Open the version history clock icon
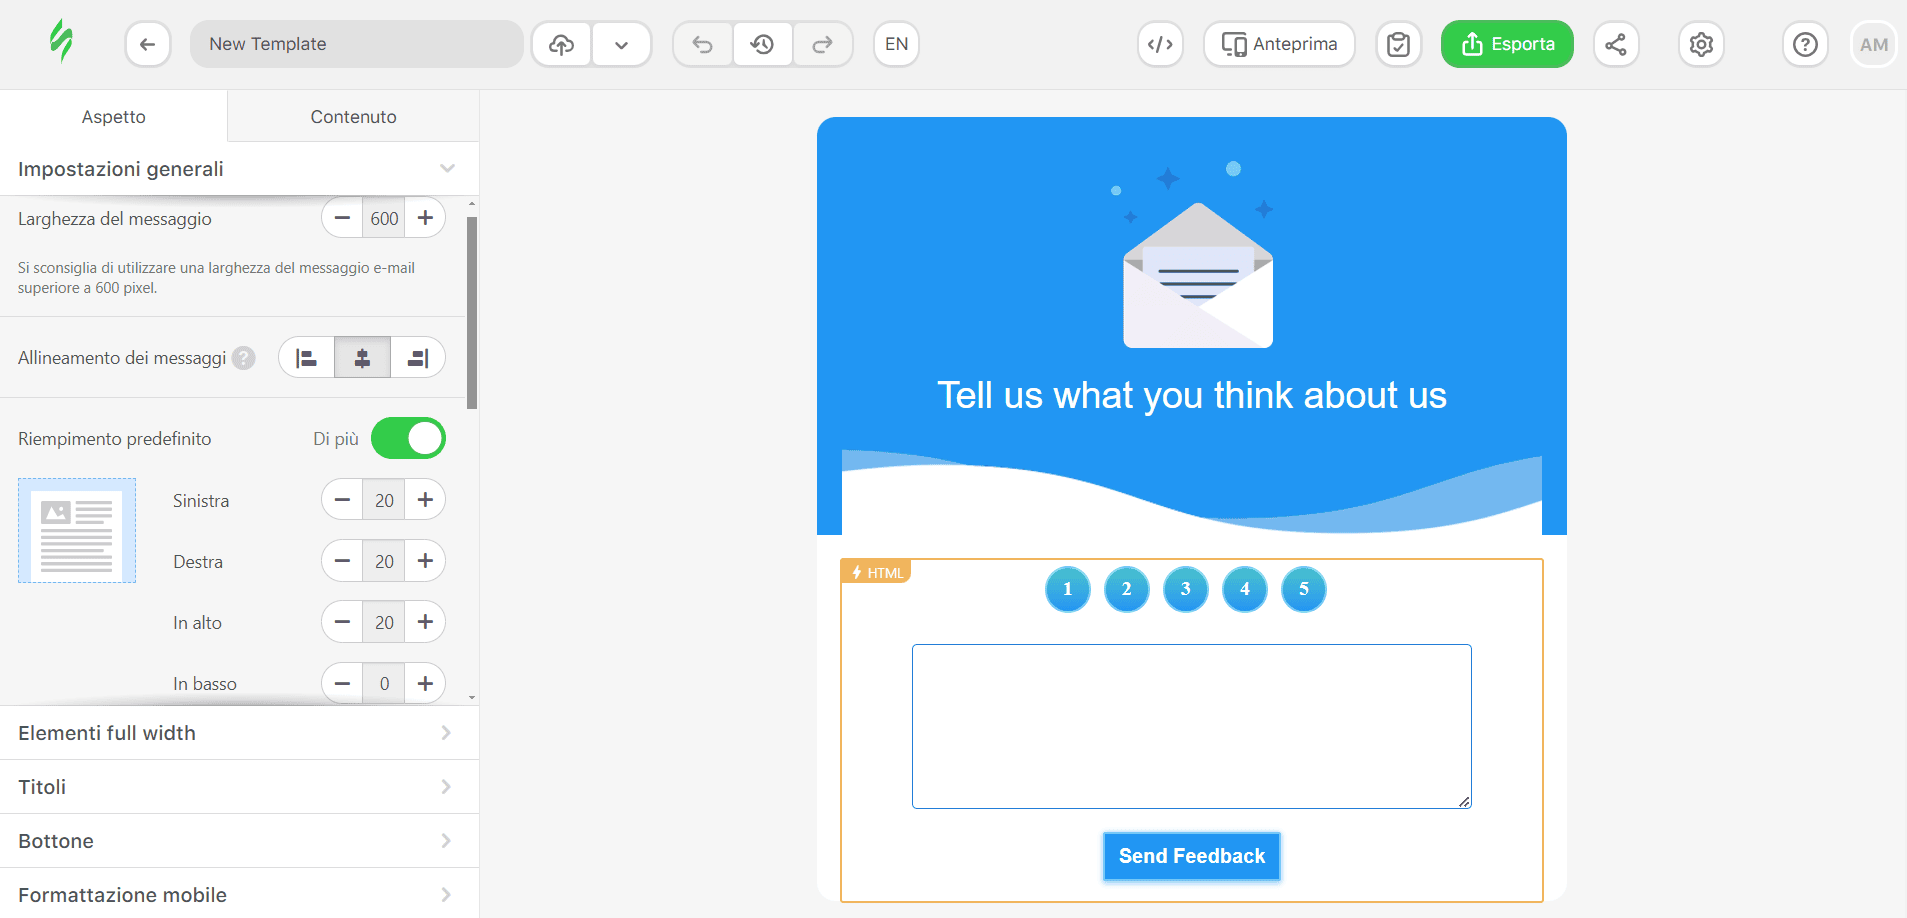This screenshot has height=918, width=1907. pyautogui.click(x=762, y=44)
